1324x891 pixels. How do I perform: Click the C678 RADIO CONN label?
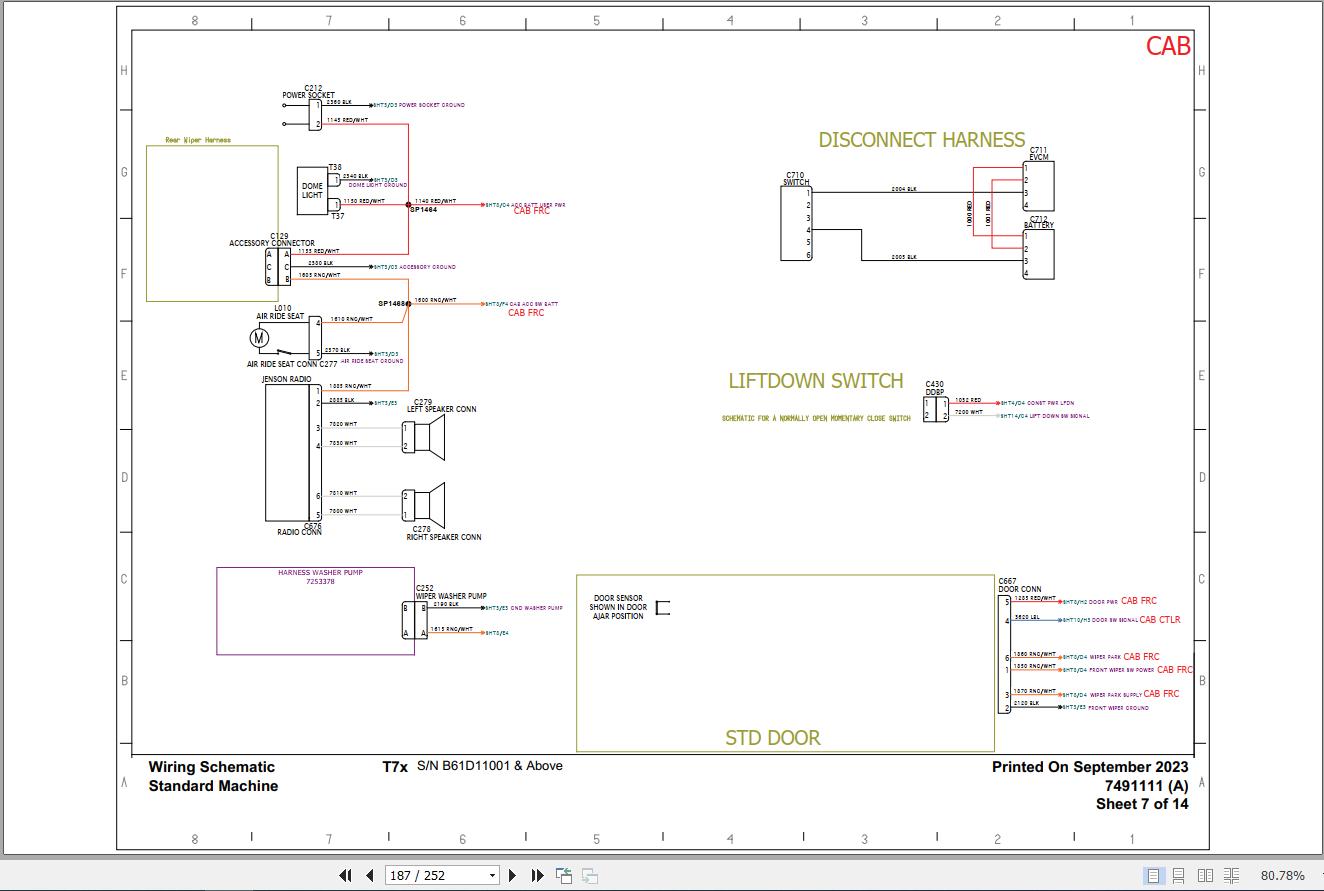pyautogui.click(x=300, y=529)
